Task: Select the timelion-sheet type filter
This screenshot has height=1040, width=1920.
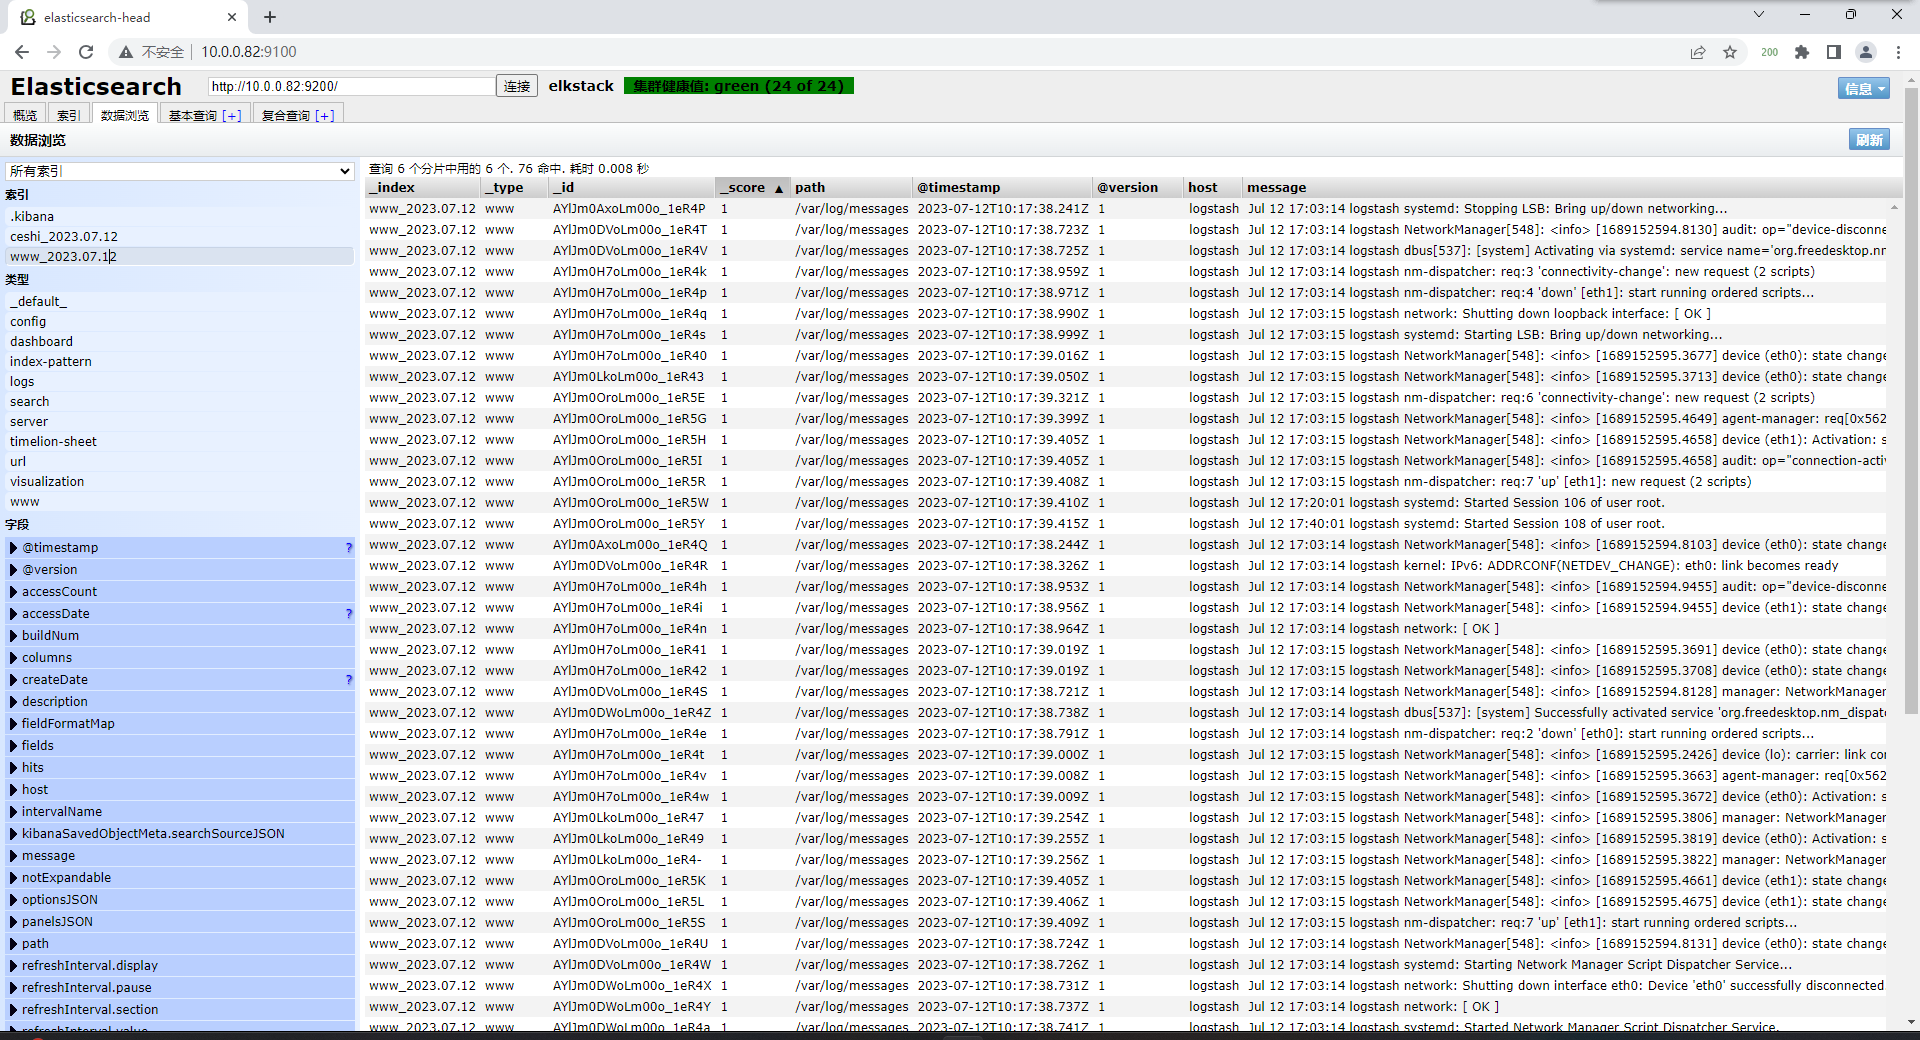Action: [x=180, y=441]
